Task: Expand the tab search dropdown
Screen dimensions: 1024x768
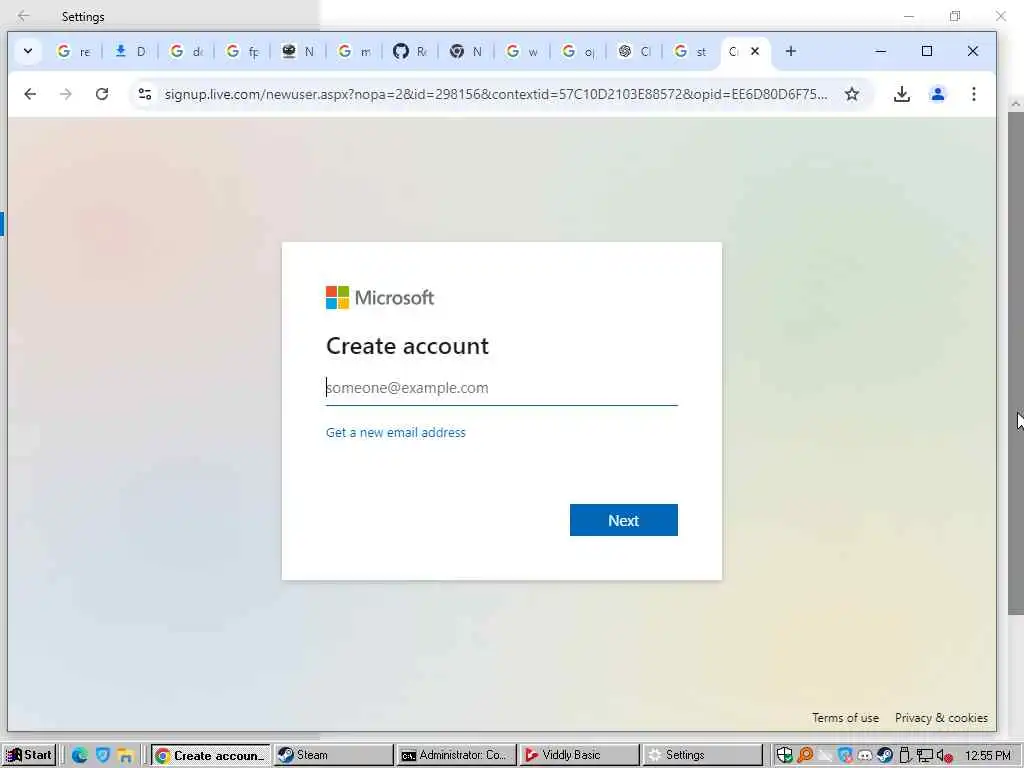Action: 28,51
